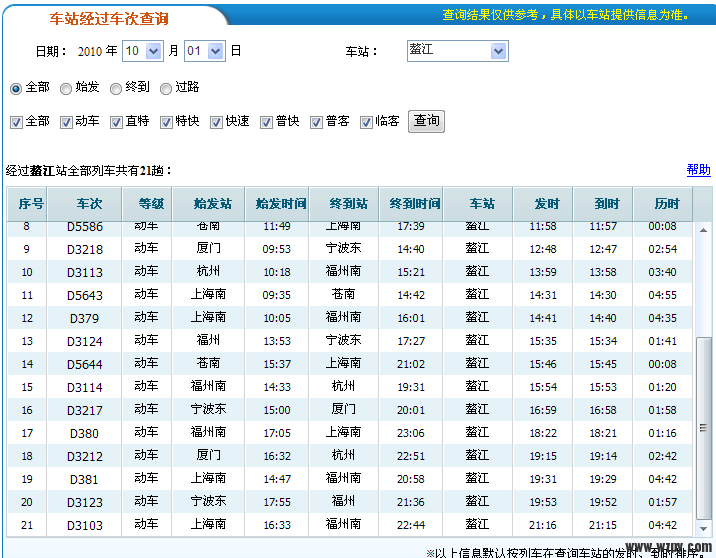Sort by 终到站 column header
716x558 pixels.
[344, 204]
